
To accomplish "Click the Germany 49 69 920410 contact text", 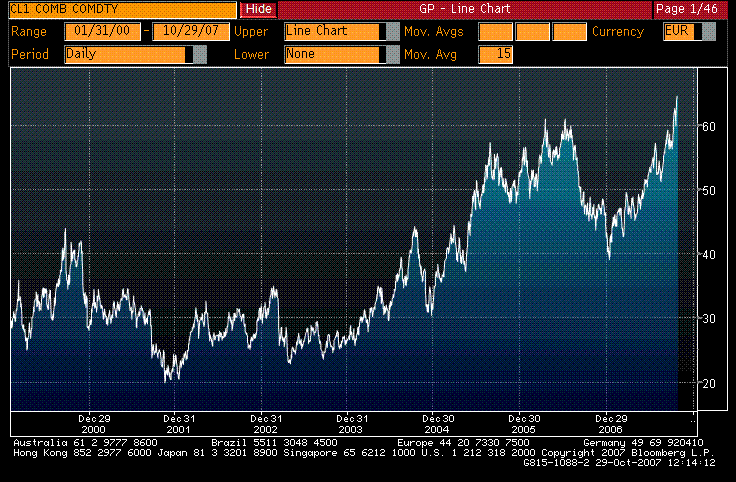I will pos(643,443).
